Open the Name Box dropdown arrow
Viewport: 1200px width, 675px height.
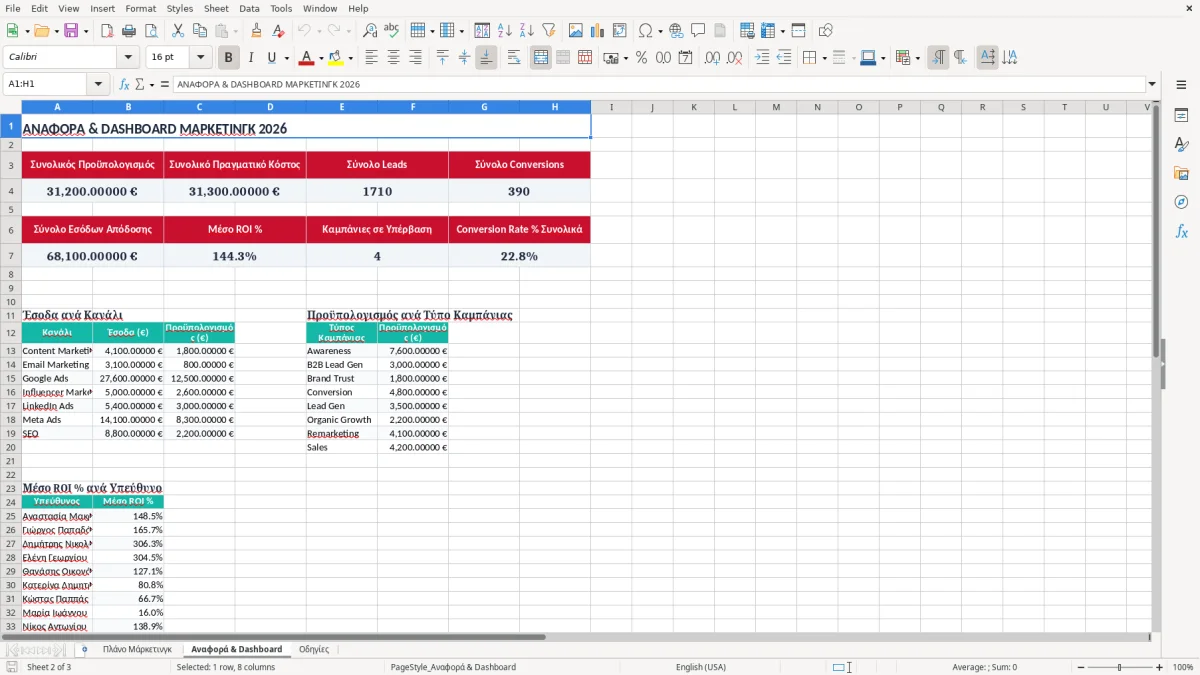pos(98,85)
